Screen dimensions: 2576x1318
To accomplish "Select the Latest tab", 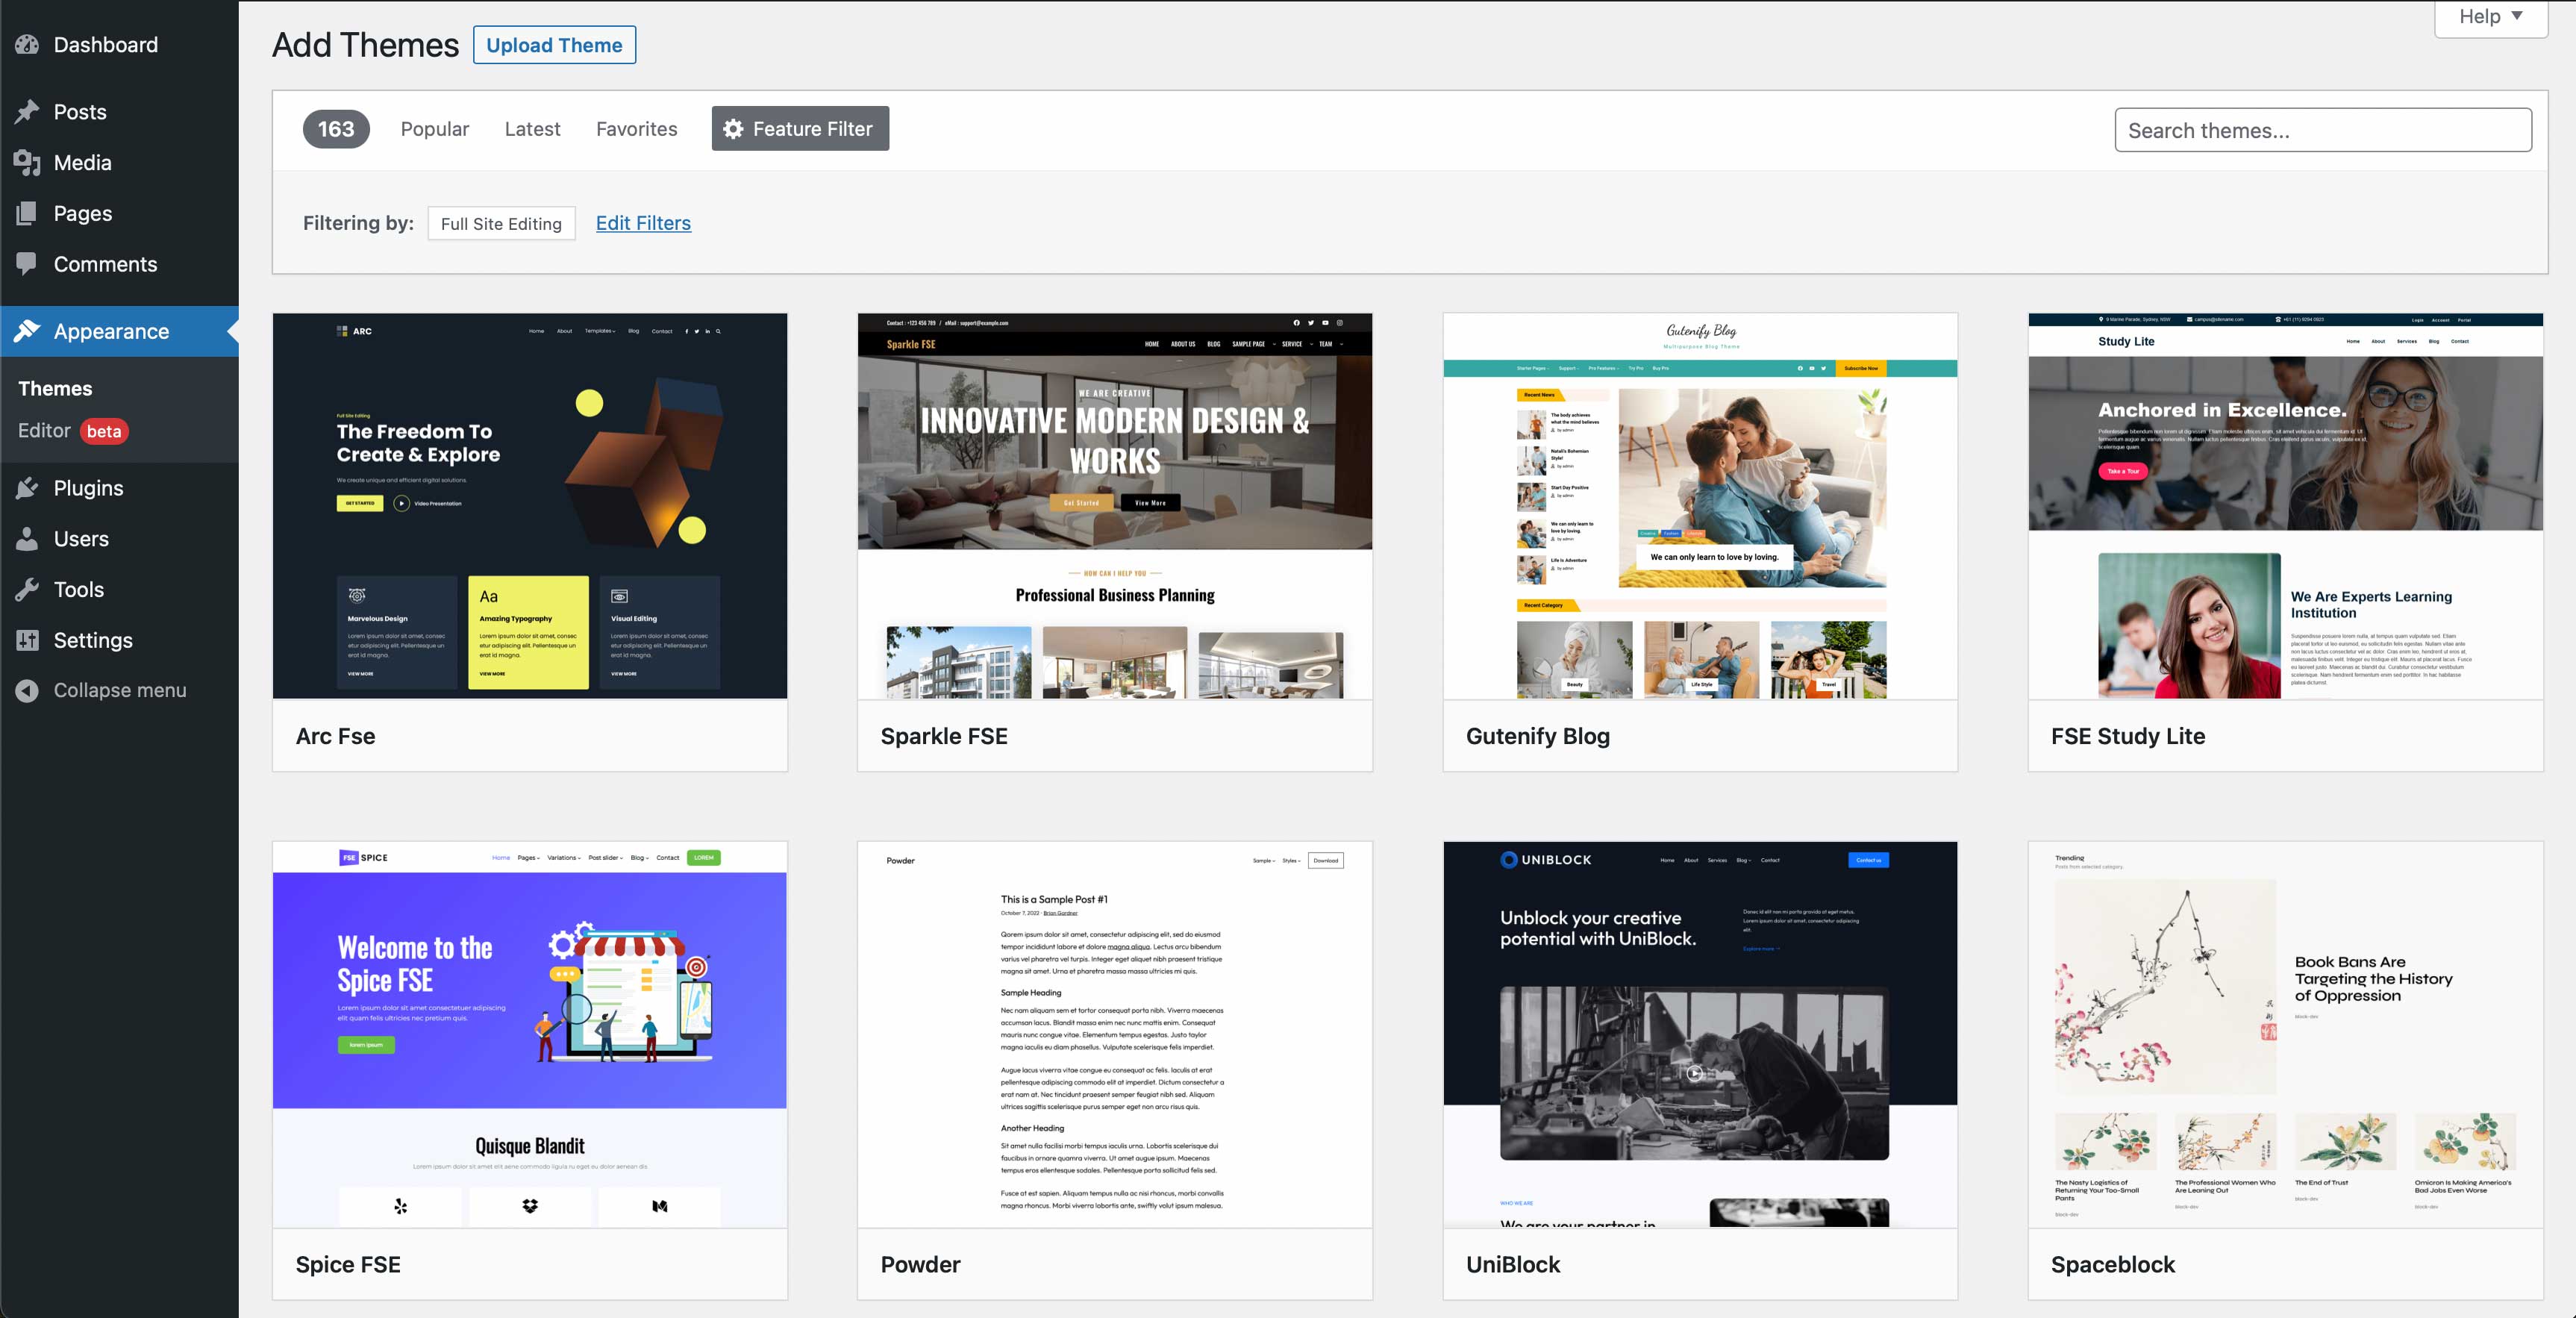I will tap(532, 129).
